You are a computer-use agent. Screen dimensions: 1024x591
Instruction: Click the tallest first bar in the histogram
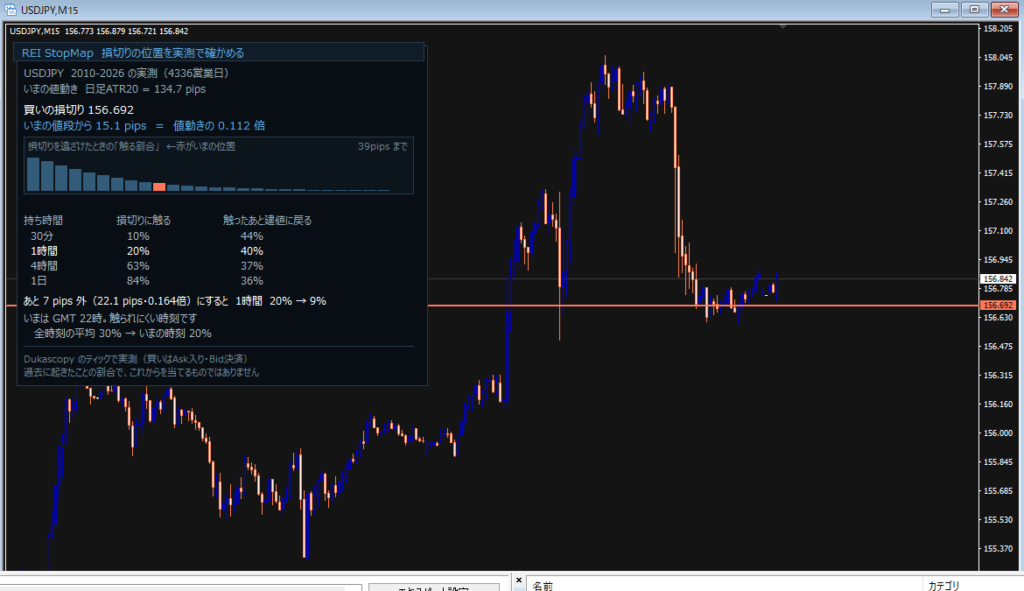pos(33,174)
